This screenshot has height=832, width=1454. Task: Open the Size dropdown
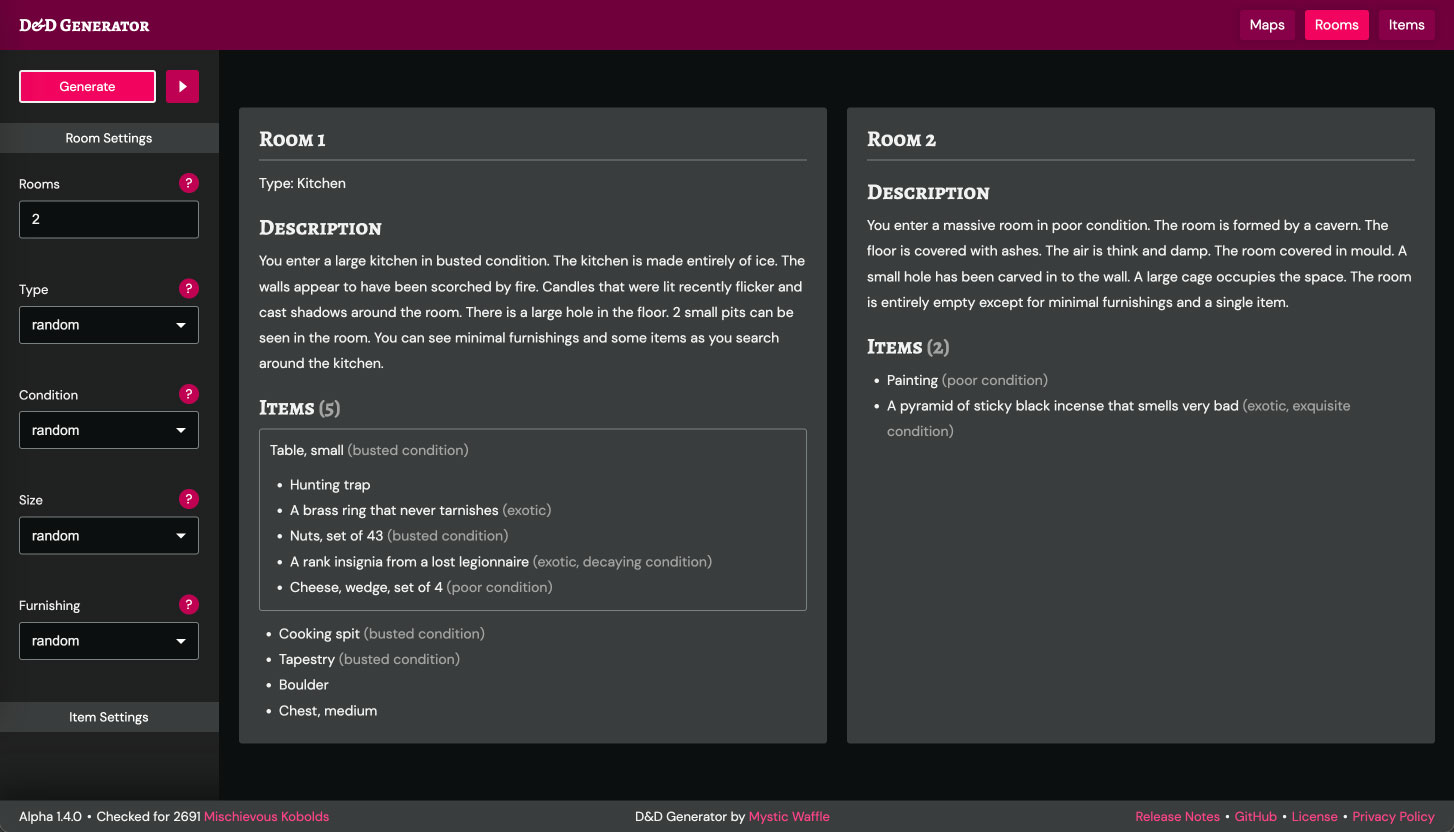coord(108,535)
